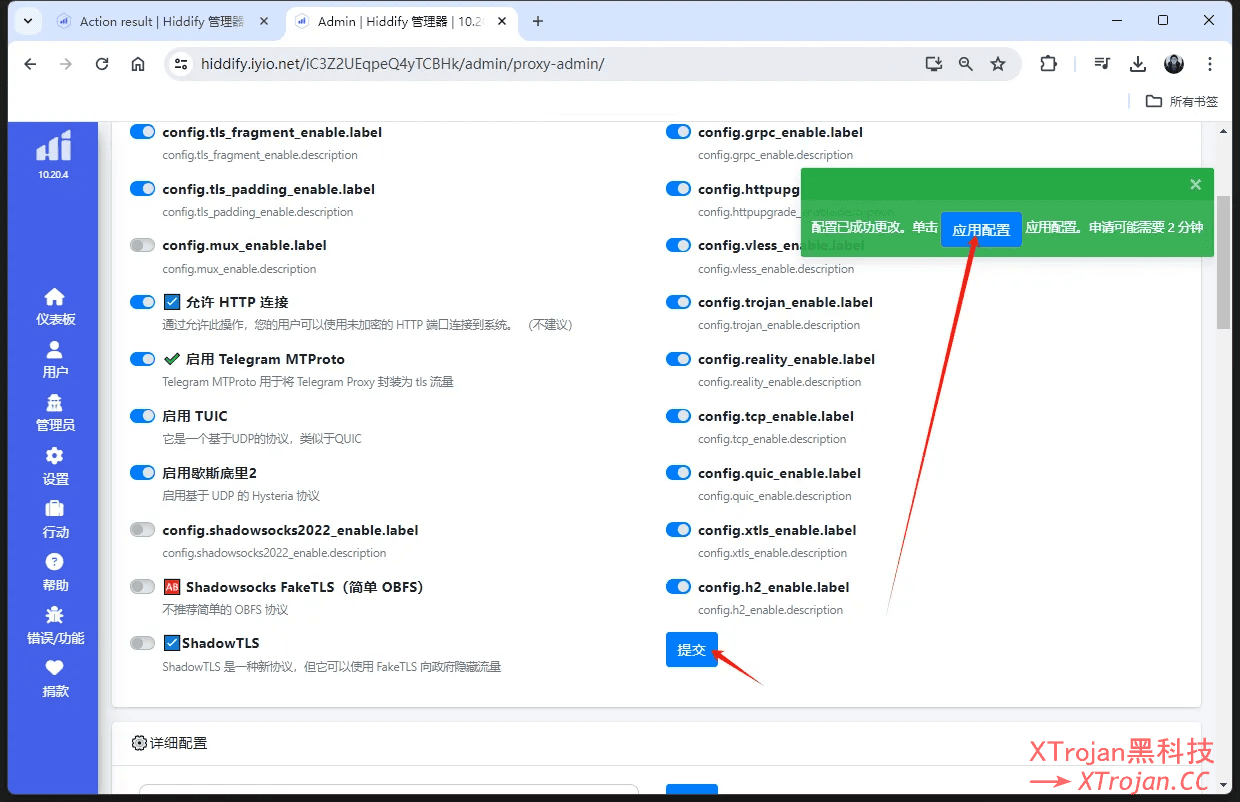The image size is (1240, 802).
Task: Click the 应用配置 apply config button
Action: coord(981,229)
